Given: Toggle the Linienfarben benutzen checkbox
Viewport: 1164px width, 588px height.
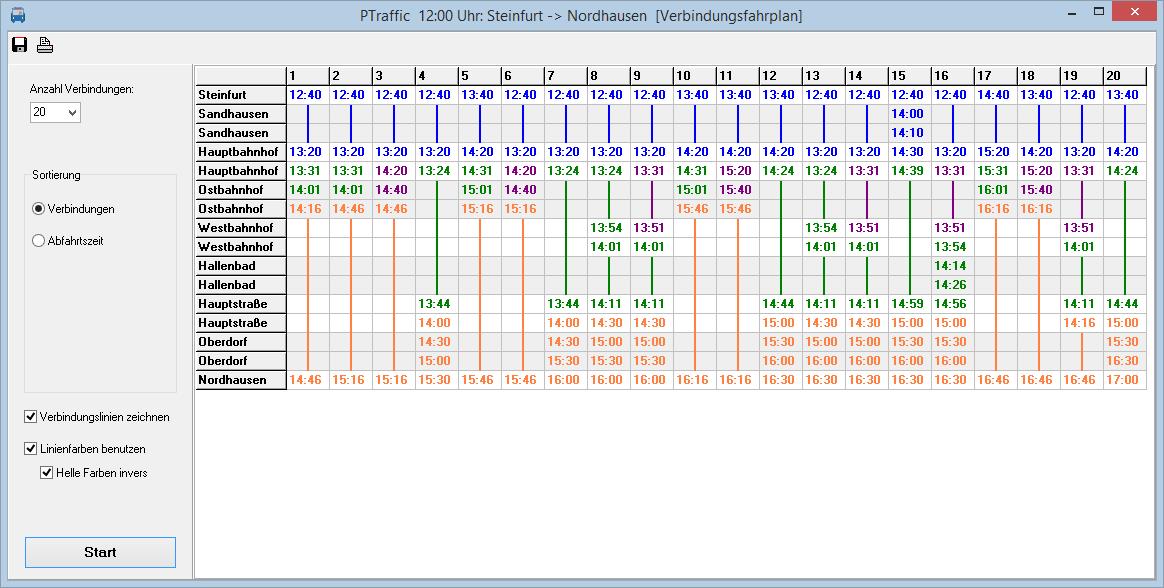Looking at the screenshot, I should (31, 449).
